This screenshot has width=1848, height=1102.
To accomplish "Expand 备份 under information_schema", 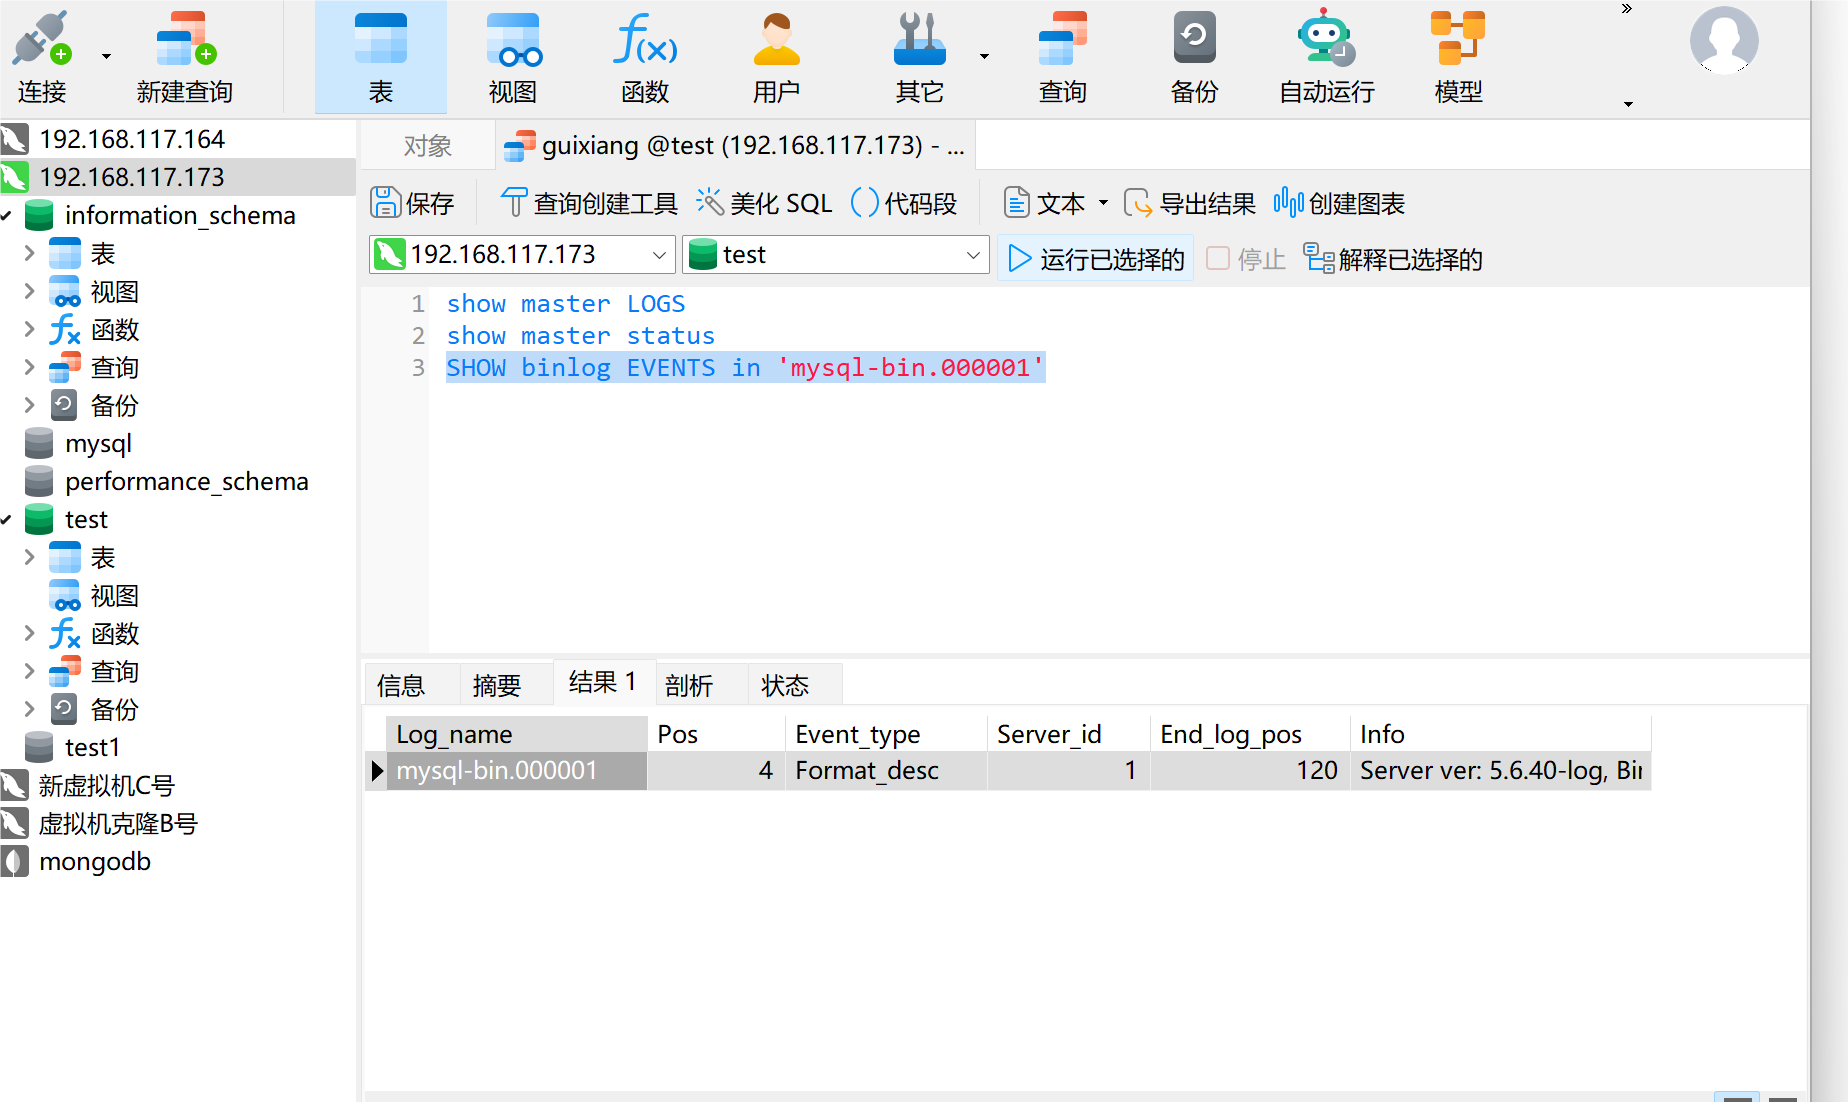I will tap(30, 405).
